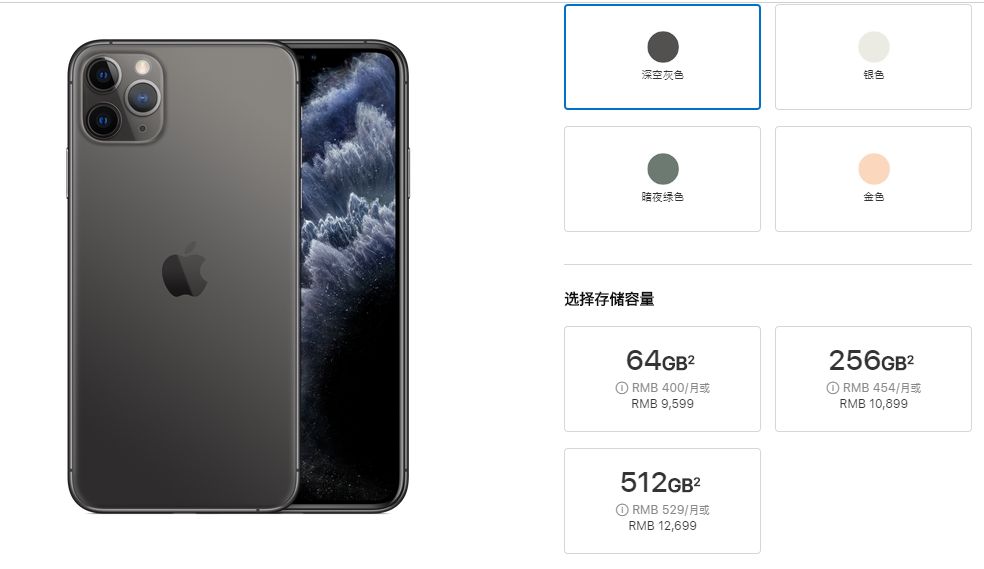Image resolution: width=984 pixels, height=569 pixels.
Task: Click the RMB 12,699 price
Action: tap(662, 526)
